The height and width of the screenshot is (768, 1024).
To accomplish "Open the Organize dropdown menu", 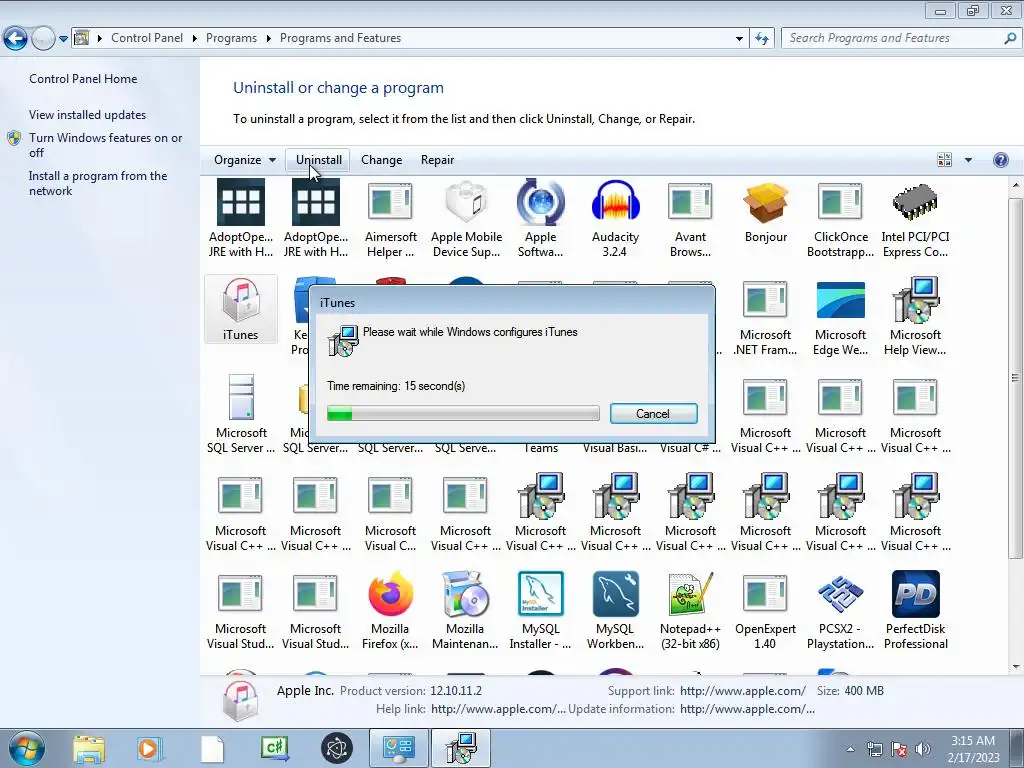I will (x=245, y=160).
